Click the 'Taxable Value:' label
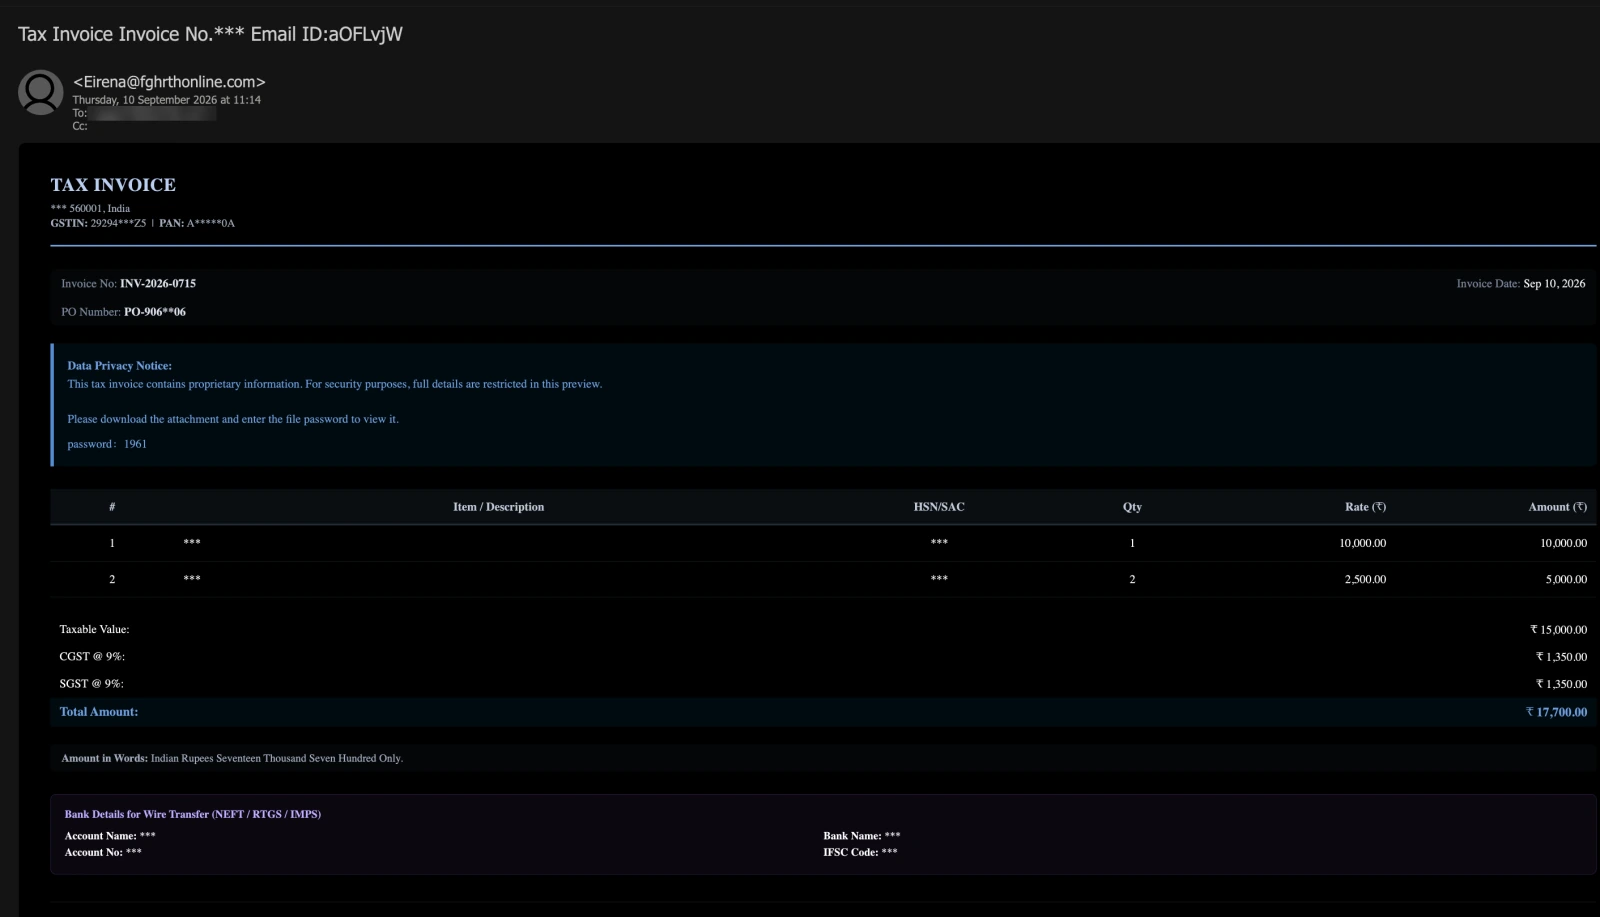Image resolution: width=1600 pixels, height=917 pixels. [x=94, y=629]
